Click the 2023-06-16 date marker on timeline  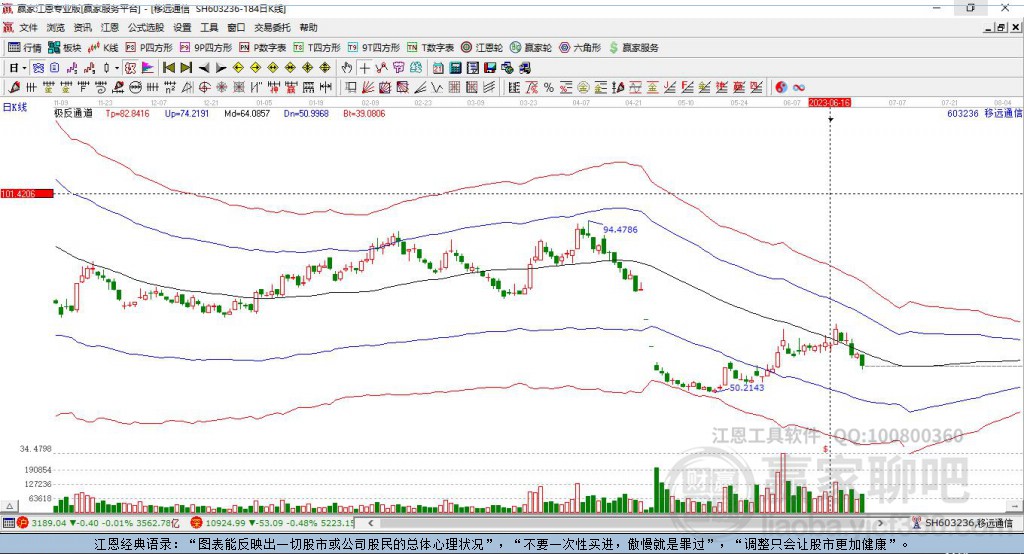829,103
